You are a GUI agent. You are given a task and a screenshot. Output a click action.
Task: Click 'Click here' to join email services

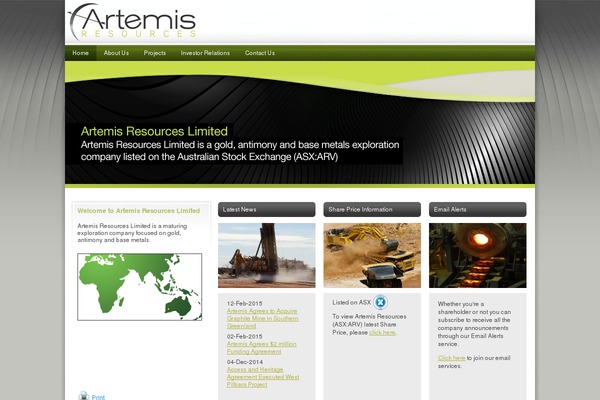(452, 358)
